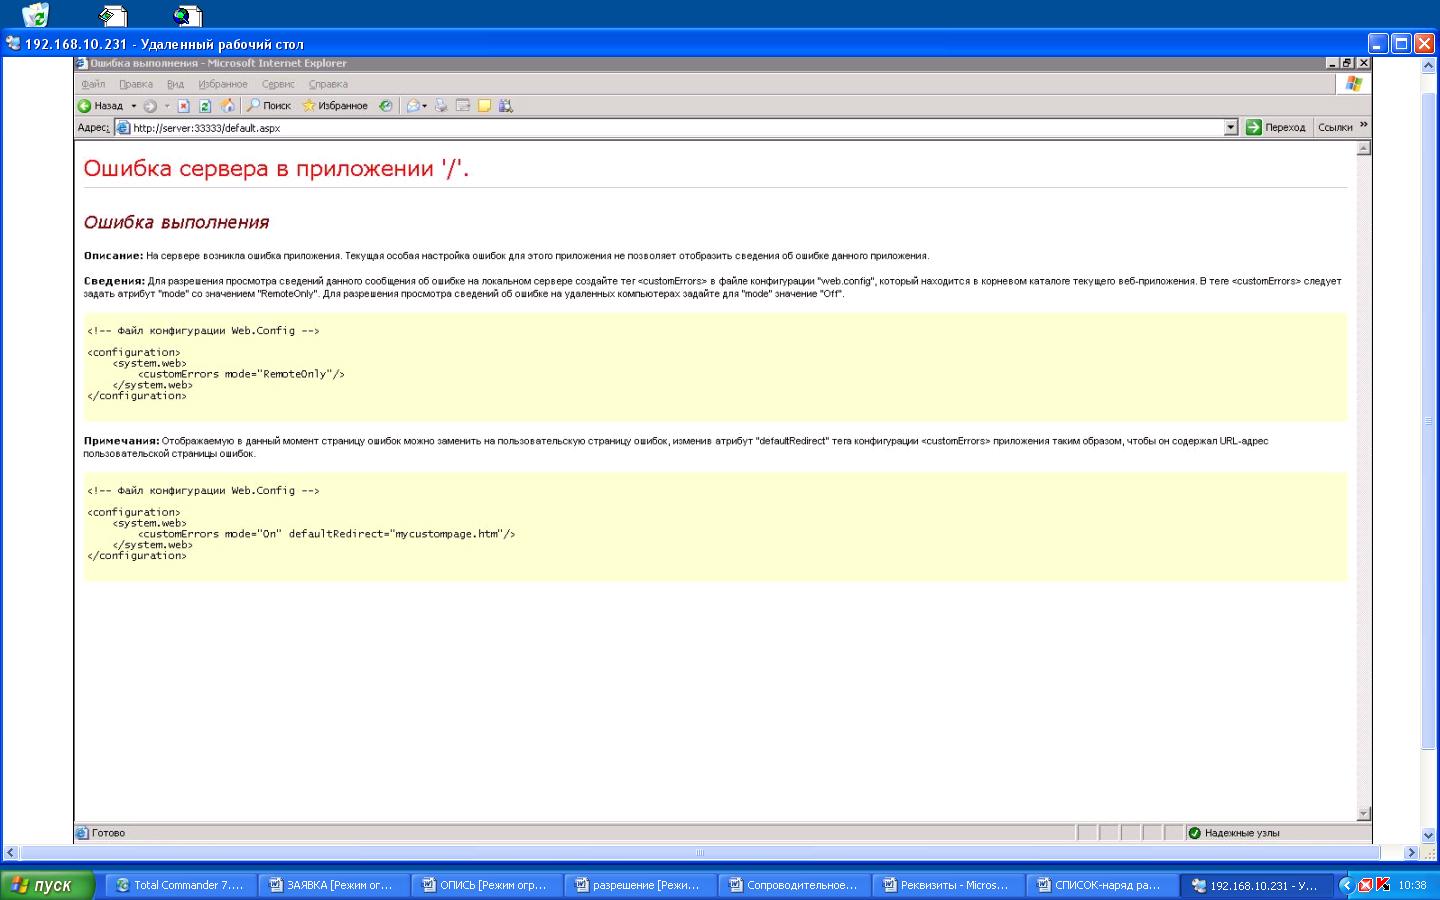This screenshot has height=900, width=1440.
Task: Open the Избранное favorites star button
Action: click(x=335, y=106)
